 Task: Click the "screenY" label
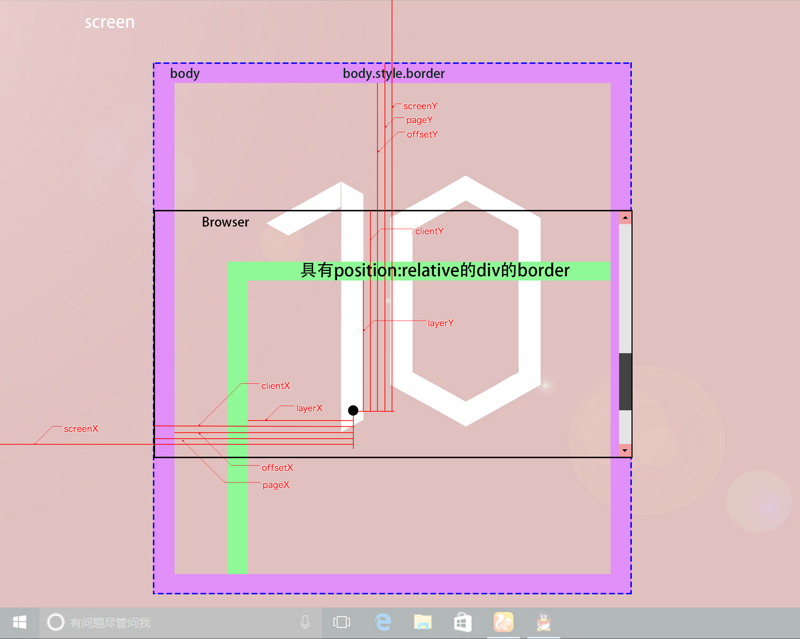pos(420,106)
